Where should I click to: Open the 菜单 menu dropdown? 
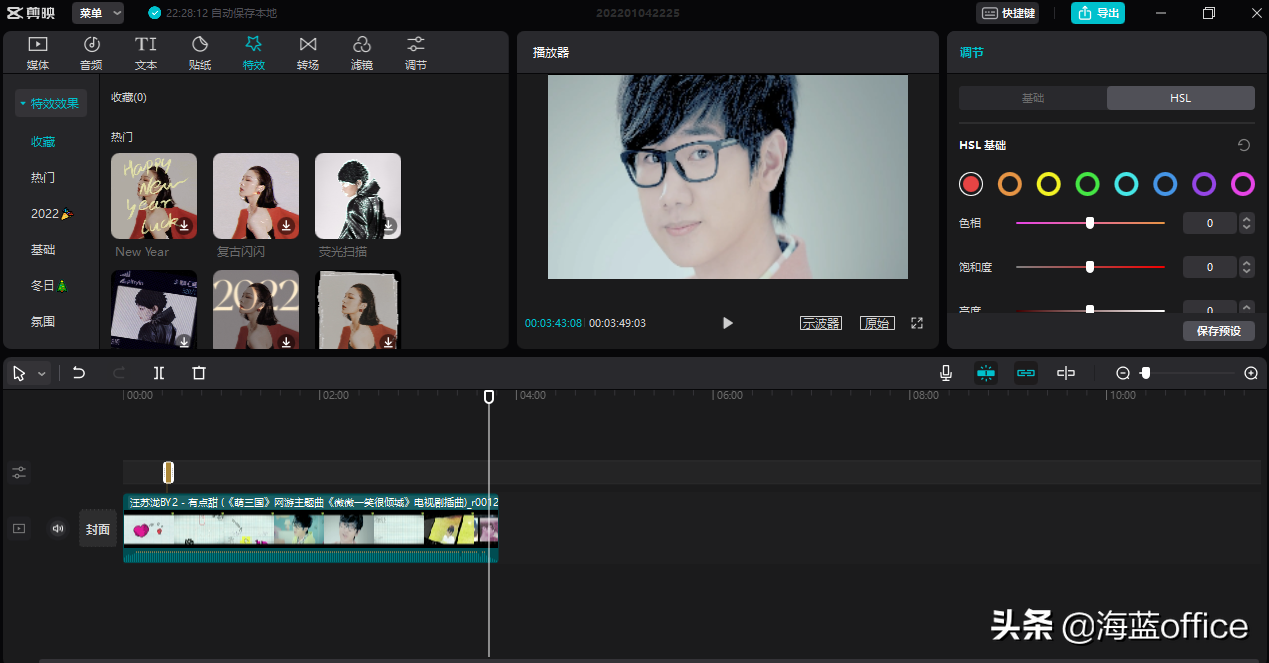pos(98,13)
